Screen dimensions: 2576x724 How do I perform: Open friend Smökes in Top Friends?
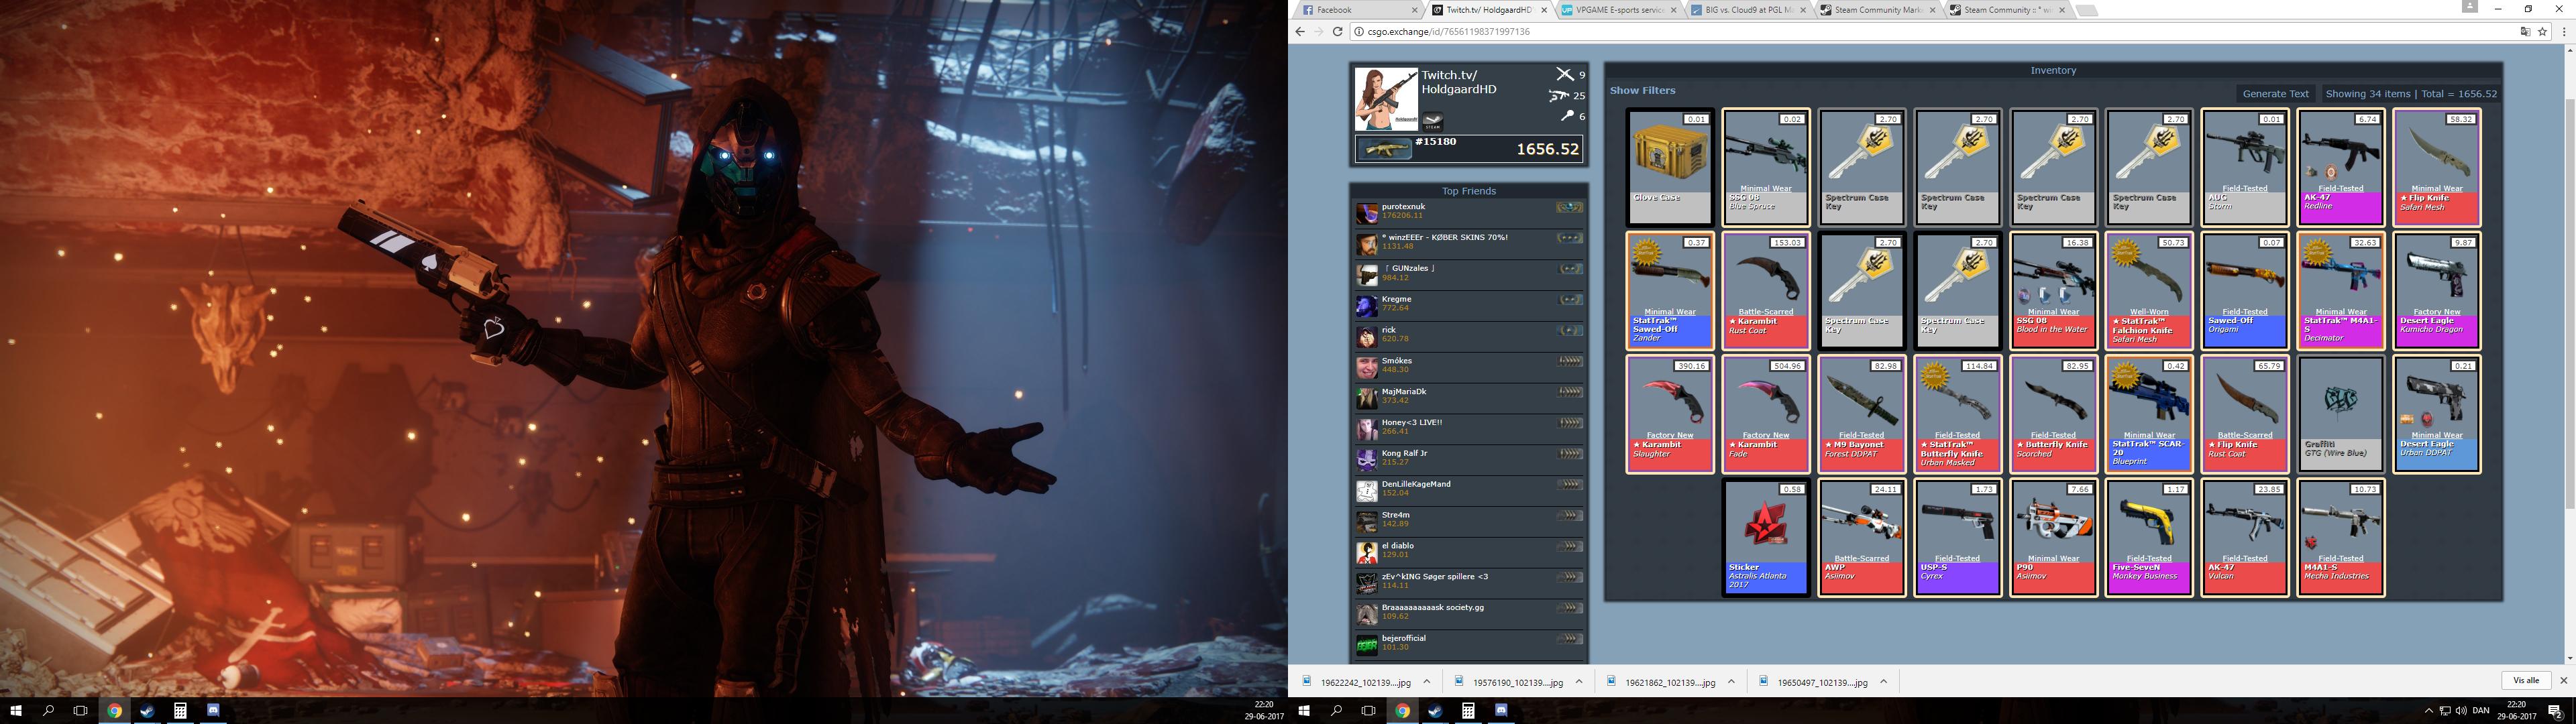1469,368
